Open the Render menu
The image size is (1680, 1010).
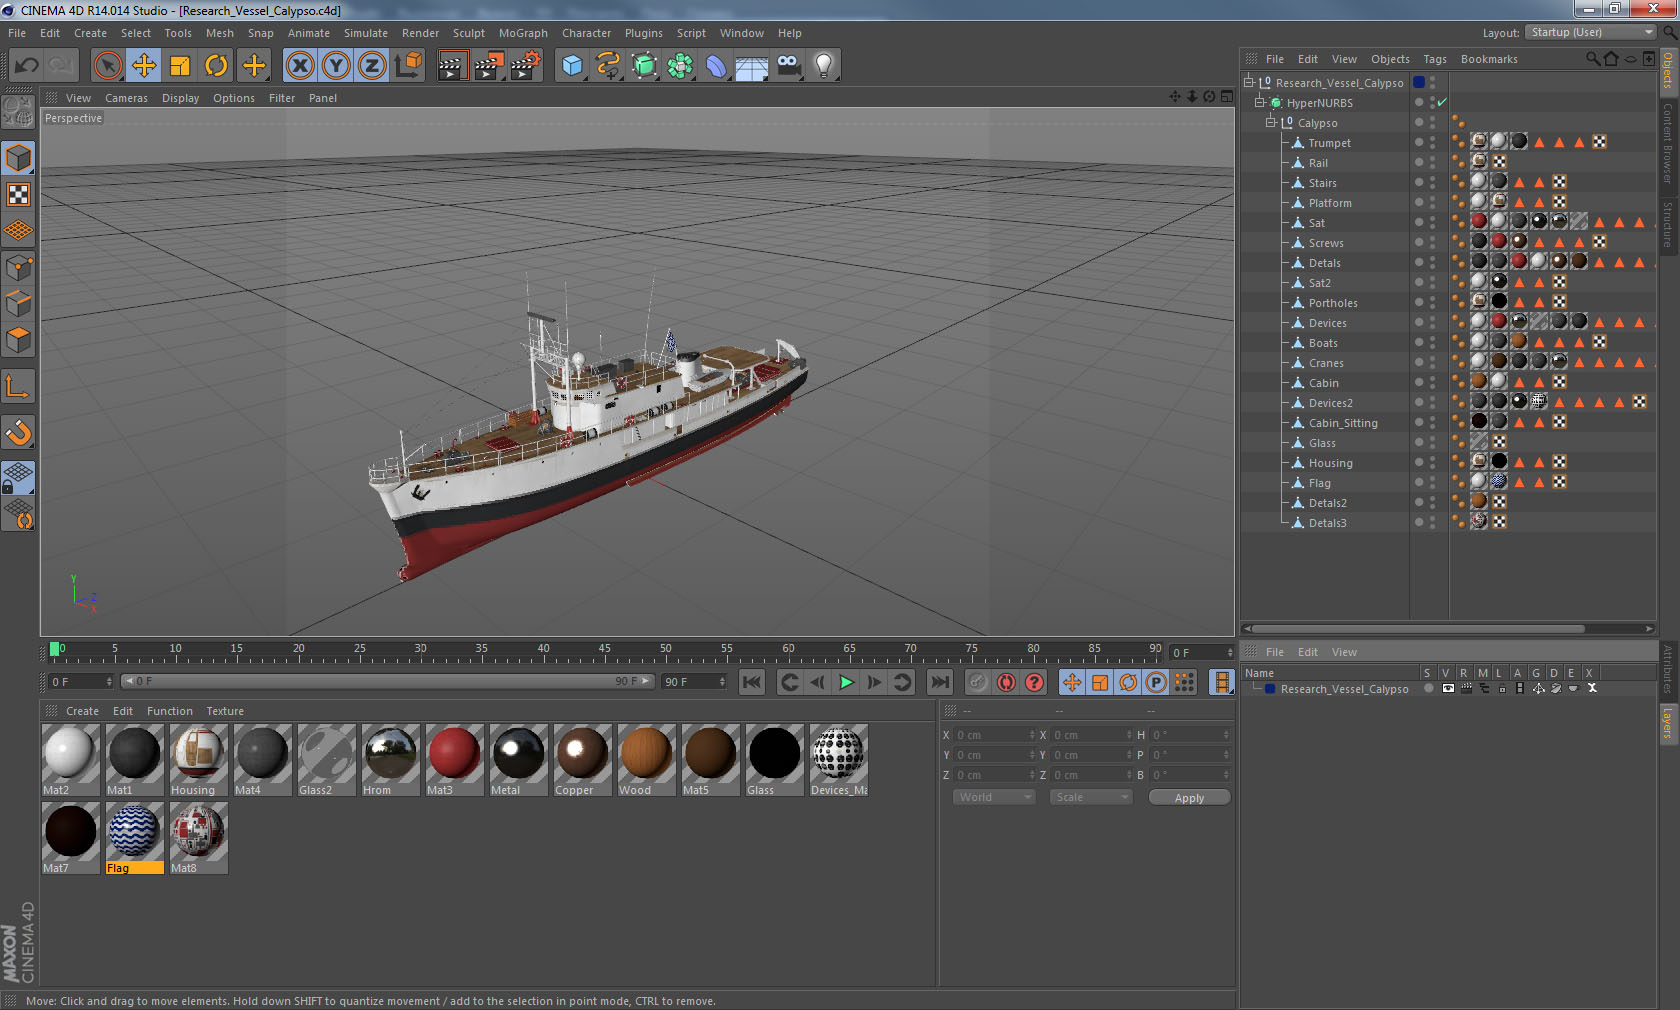click(x=420, y=33)
